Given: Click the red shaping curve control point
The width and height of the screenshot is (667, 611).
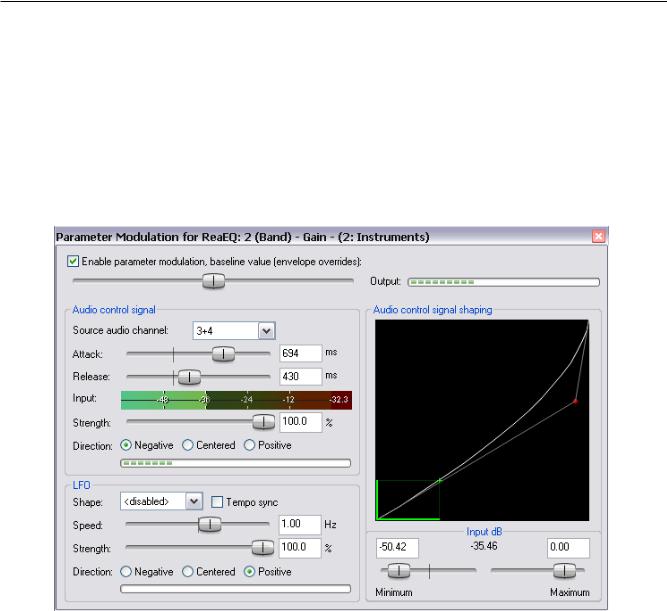Looking at the screenshot, I should click(x=575, y=401).
